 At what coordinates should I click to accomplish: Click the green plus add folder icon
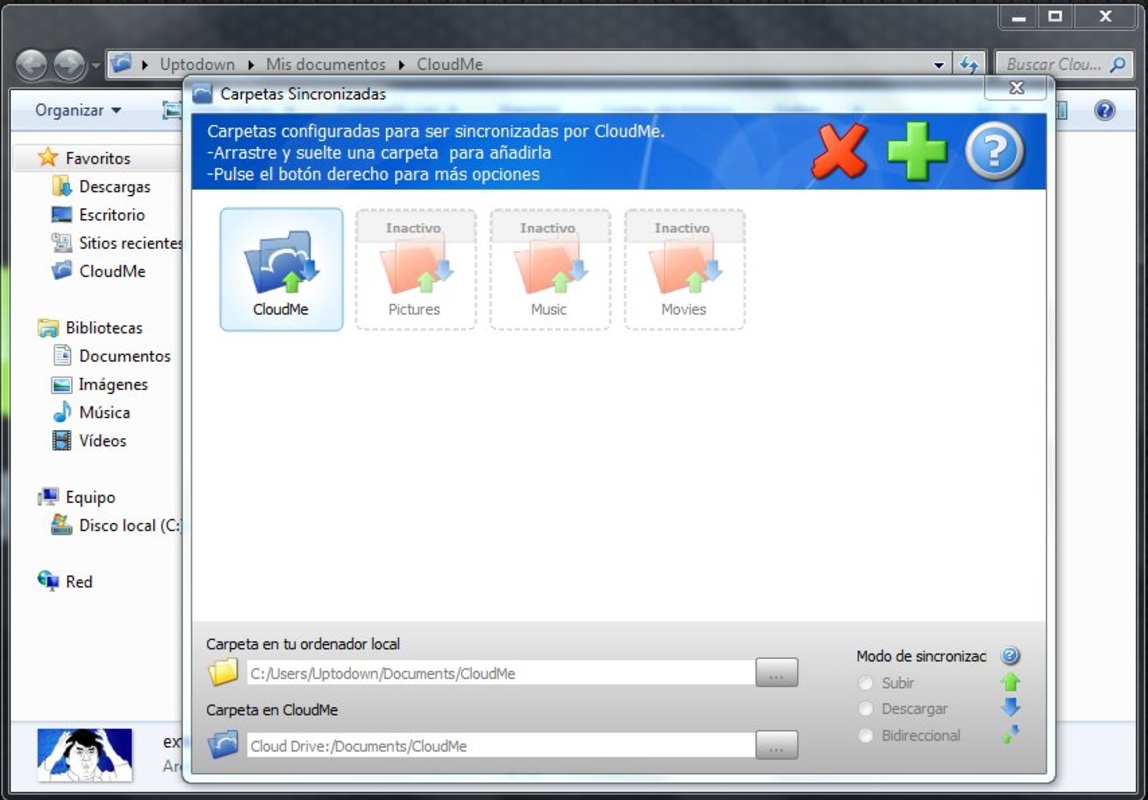917,152
